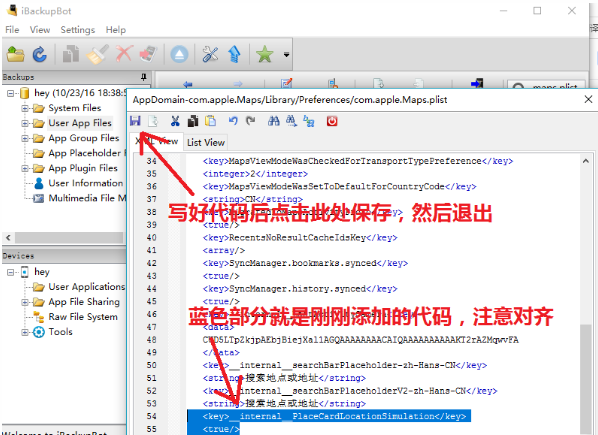This screenshot has width=598, height=435.
Task: Click the binoculars Find icon
Action: pyautogui.click(x=273, y=121)
